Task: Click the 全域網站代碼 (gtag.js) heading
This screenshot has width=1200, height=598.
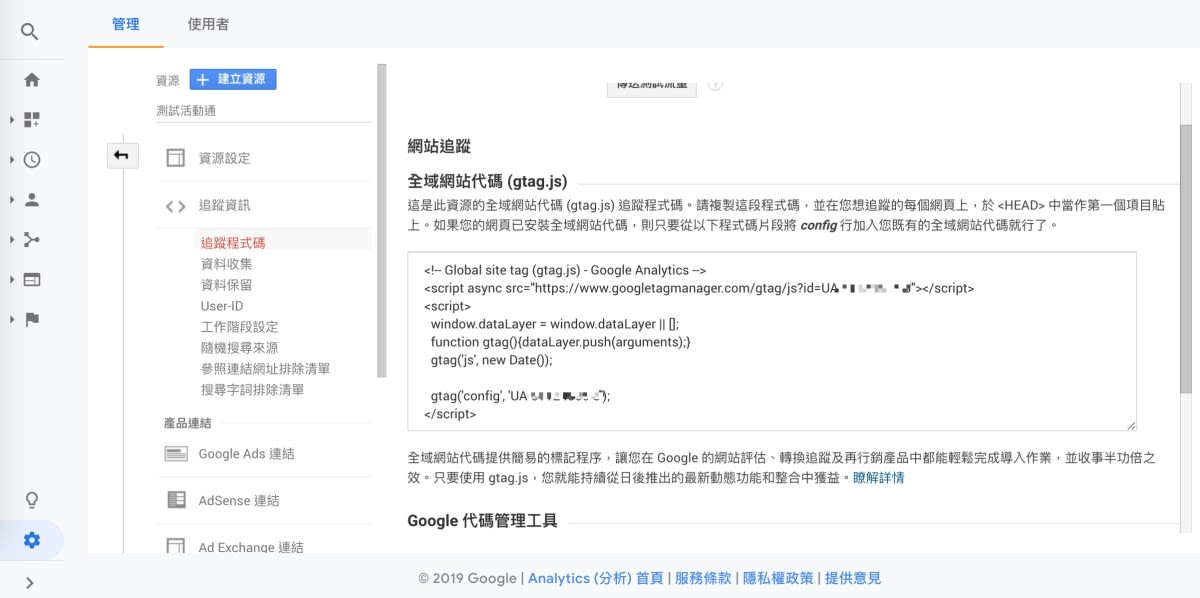Action: coord(487,182)
